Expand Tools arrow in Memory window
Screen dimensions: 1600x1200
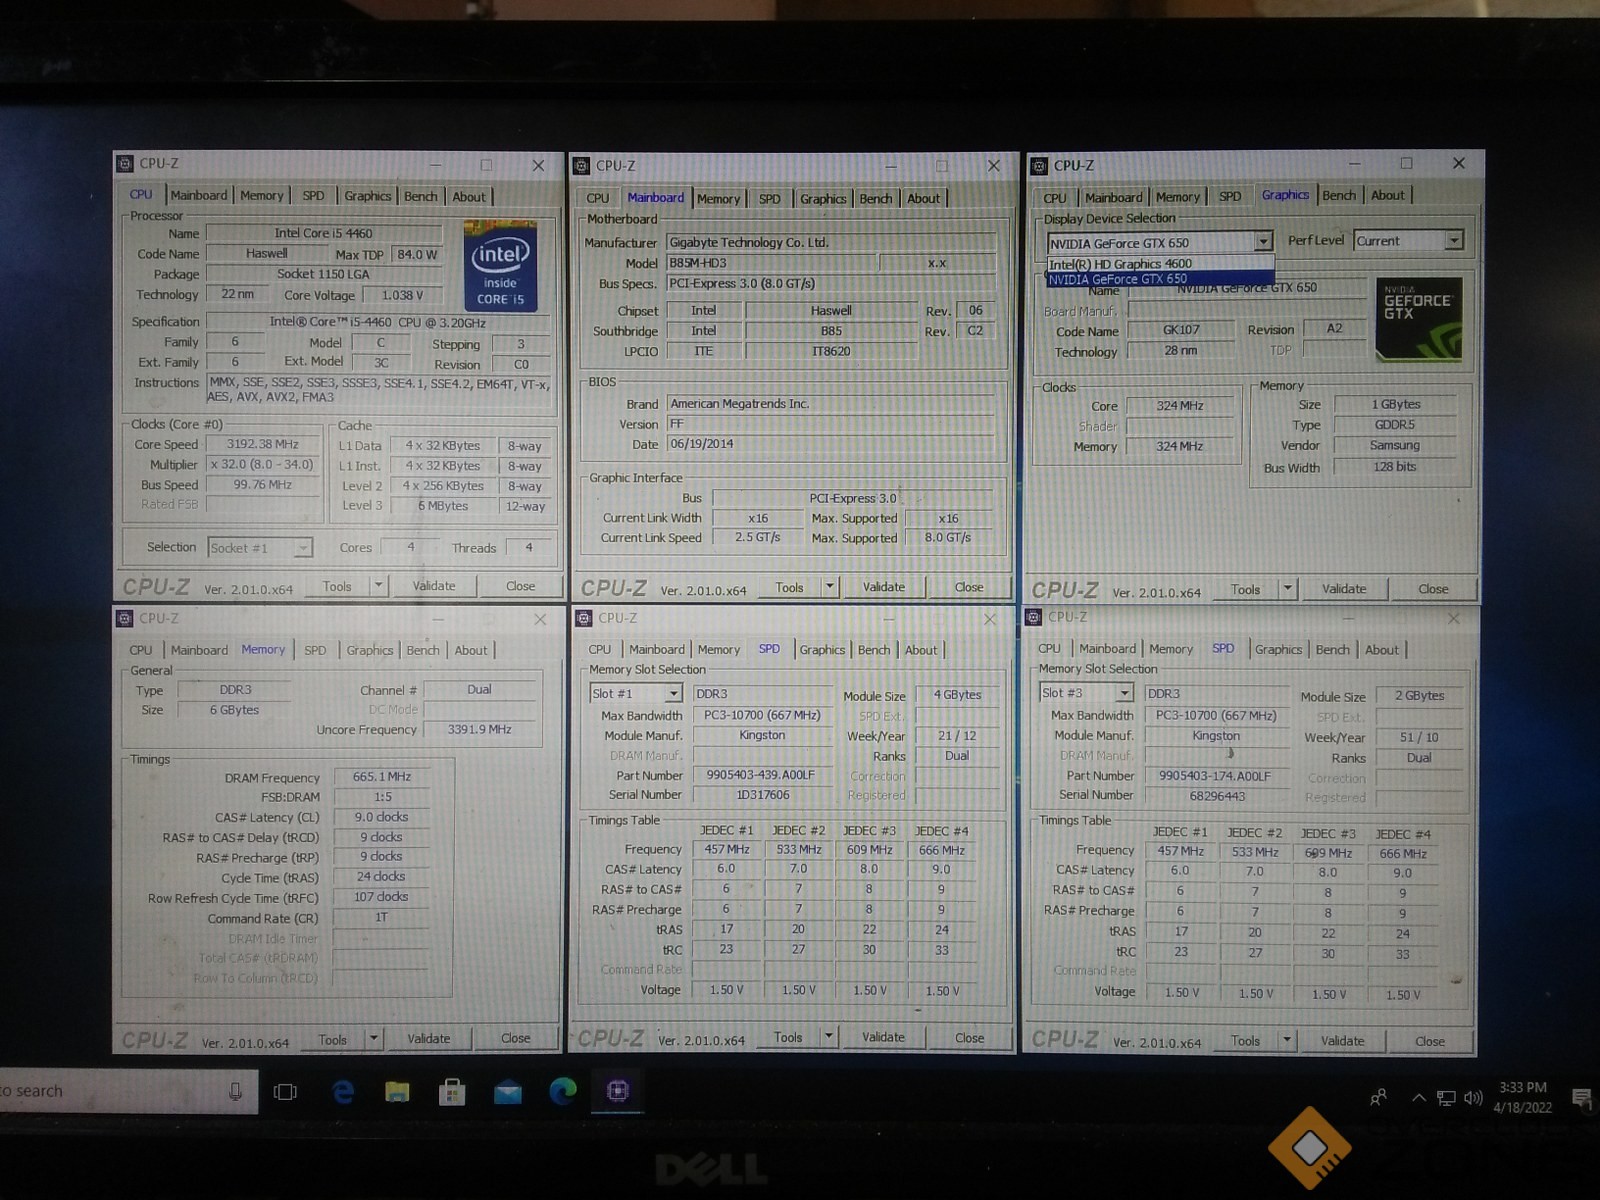tap(373, 1039)
